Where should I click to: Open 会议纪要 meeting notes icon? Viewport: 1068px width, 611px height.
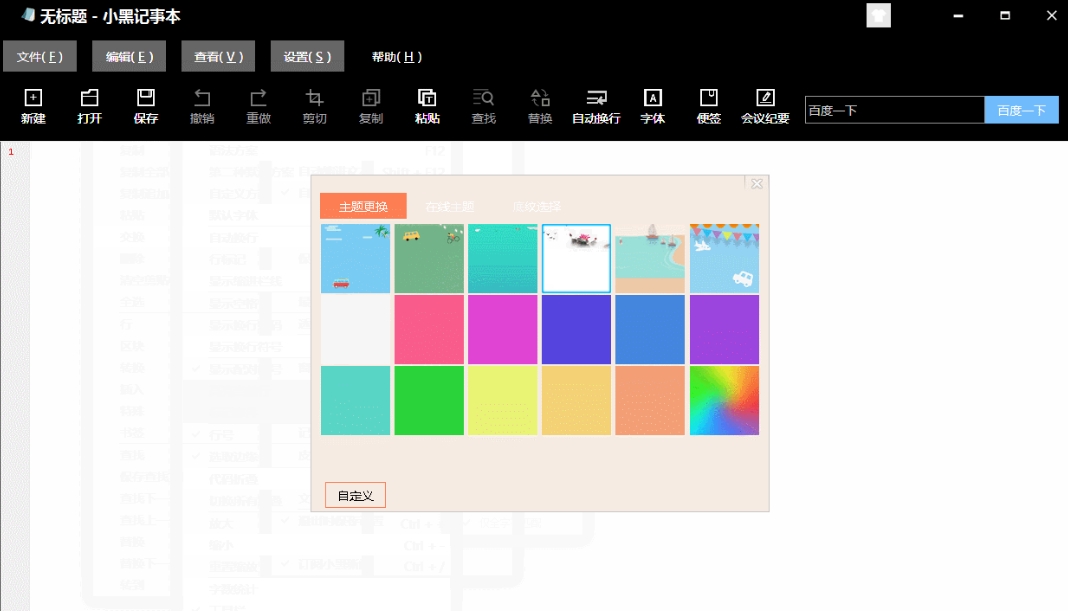tap(765, 106)
